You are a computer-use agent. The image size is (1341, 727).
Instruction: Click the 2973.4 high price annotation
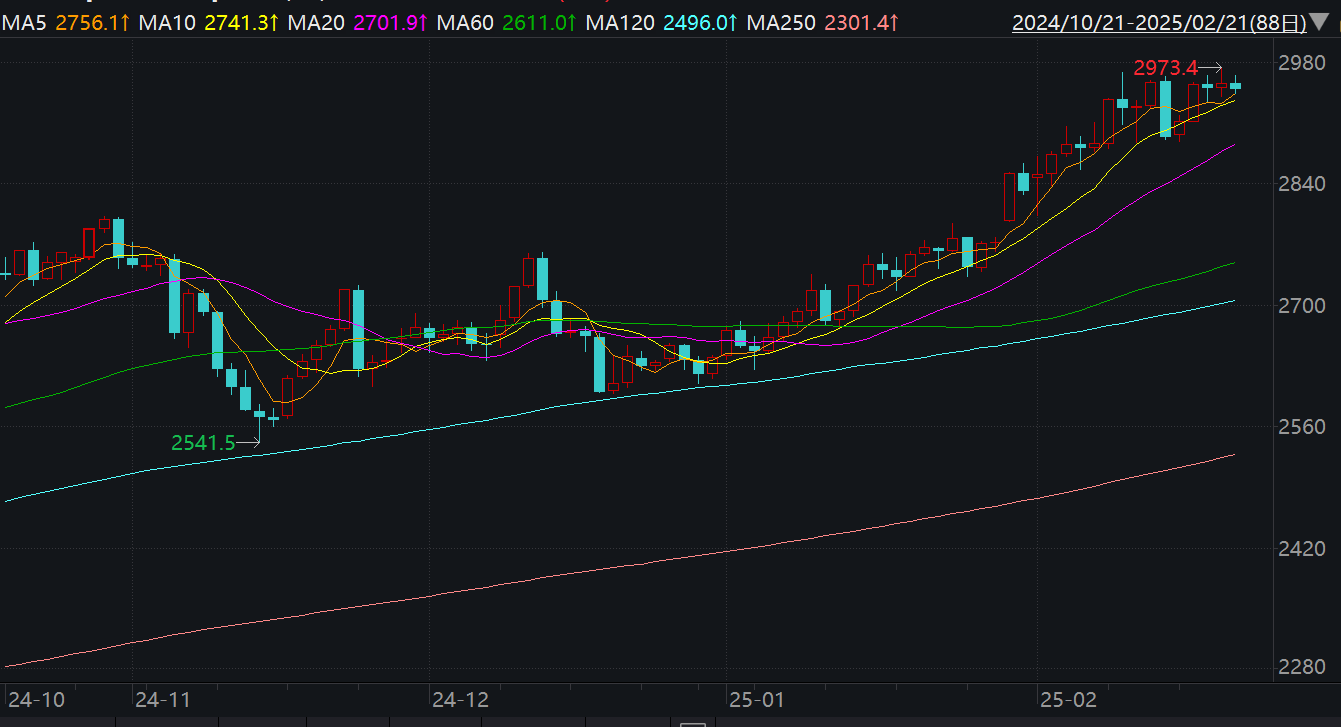[1165, 68]
